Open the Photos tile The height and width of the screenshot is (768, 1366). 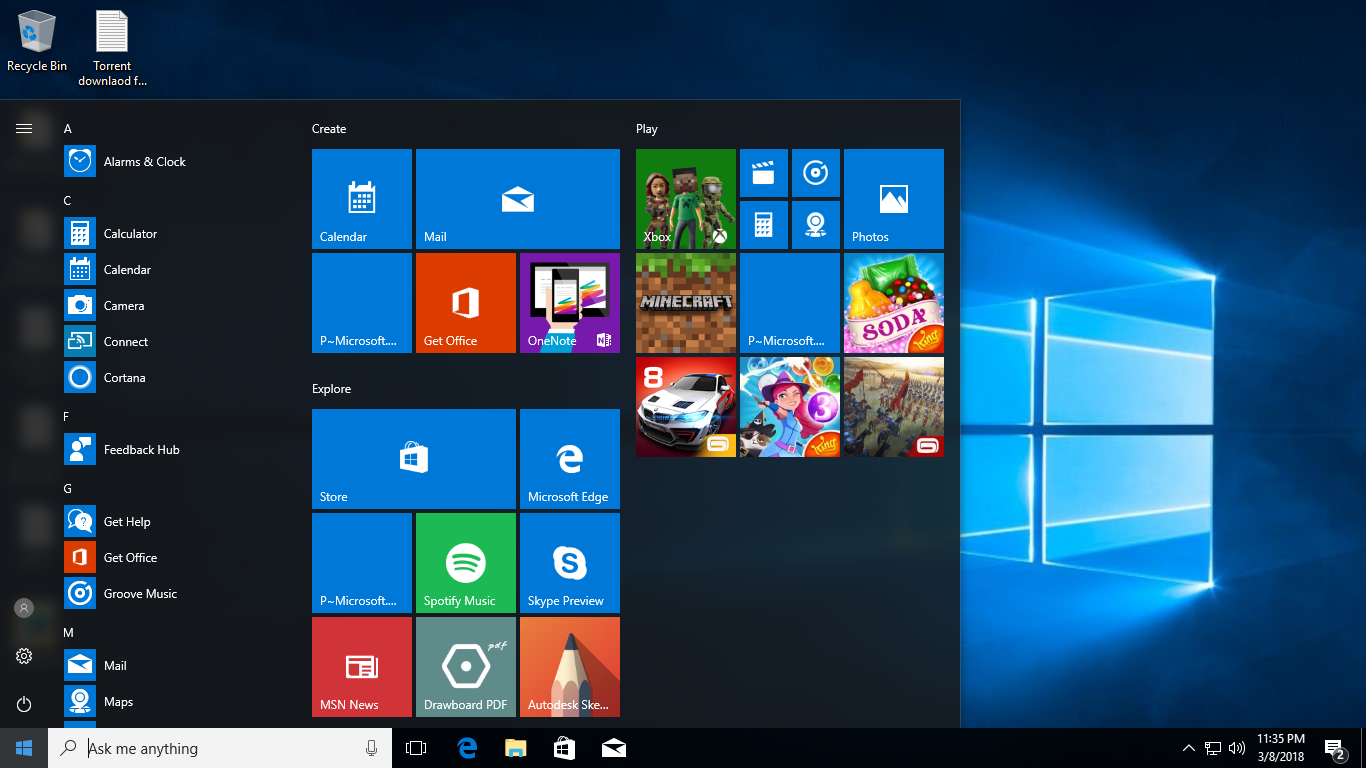[x=894, y=199]
